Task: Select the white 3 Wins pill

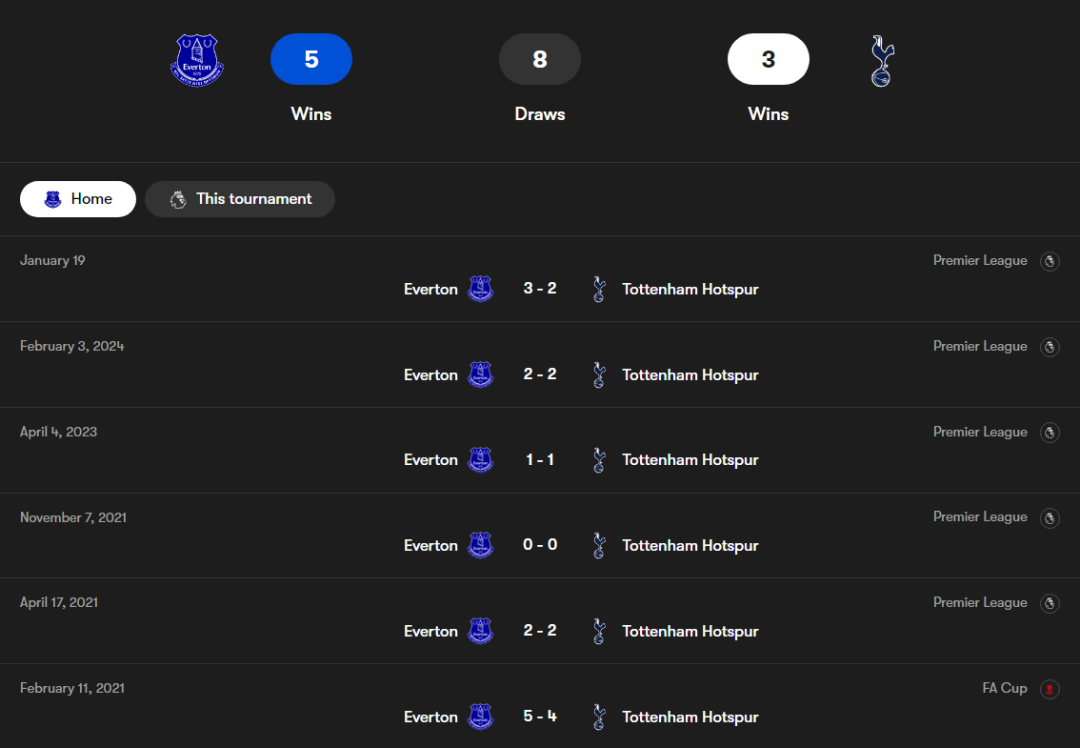Action: (768, 59)
